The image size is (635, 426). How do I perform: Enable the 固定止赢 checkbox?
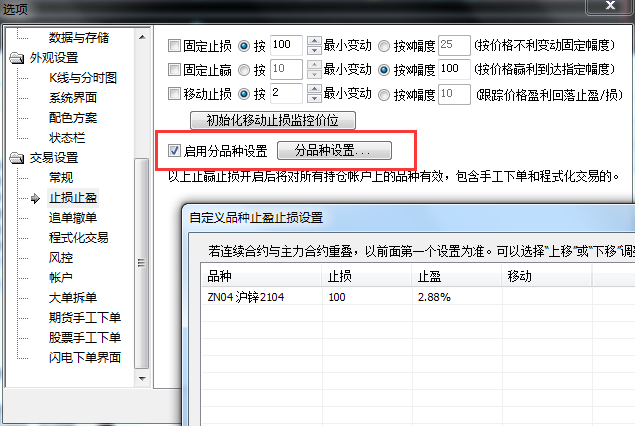tap(174, 70)
